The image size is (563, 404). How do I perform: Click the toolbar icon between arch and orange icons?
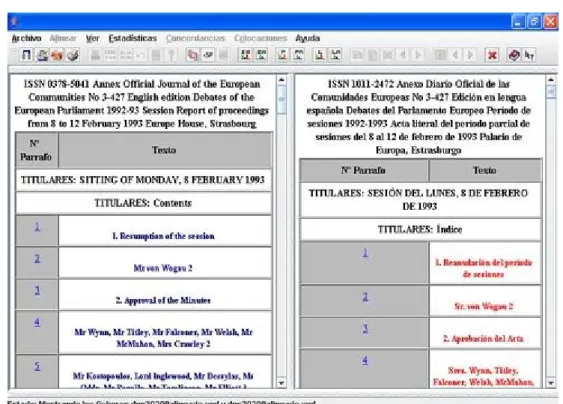(42, 55)
